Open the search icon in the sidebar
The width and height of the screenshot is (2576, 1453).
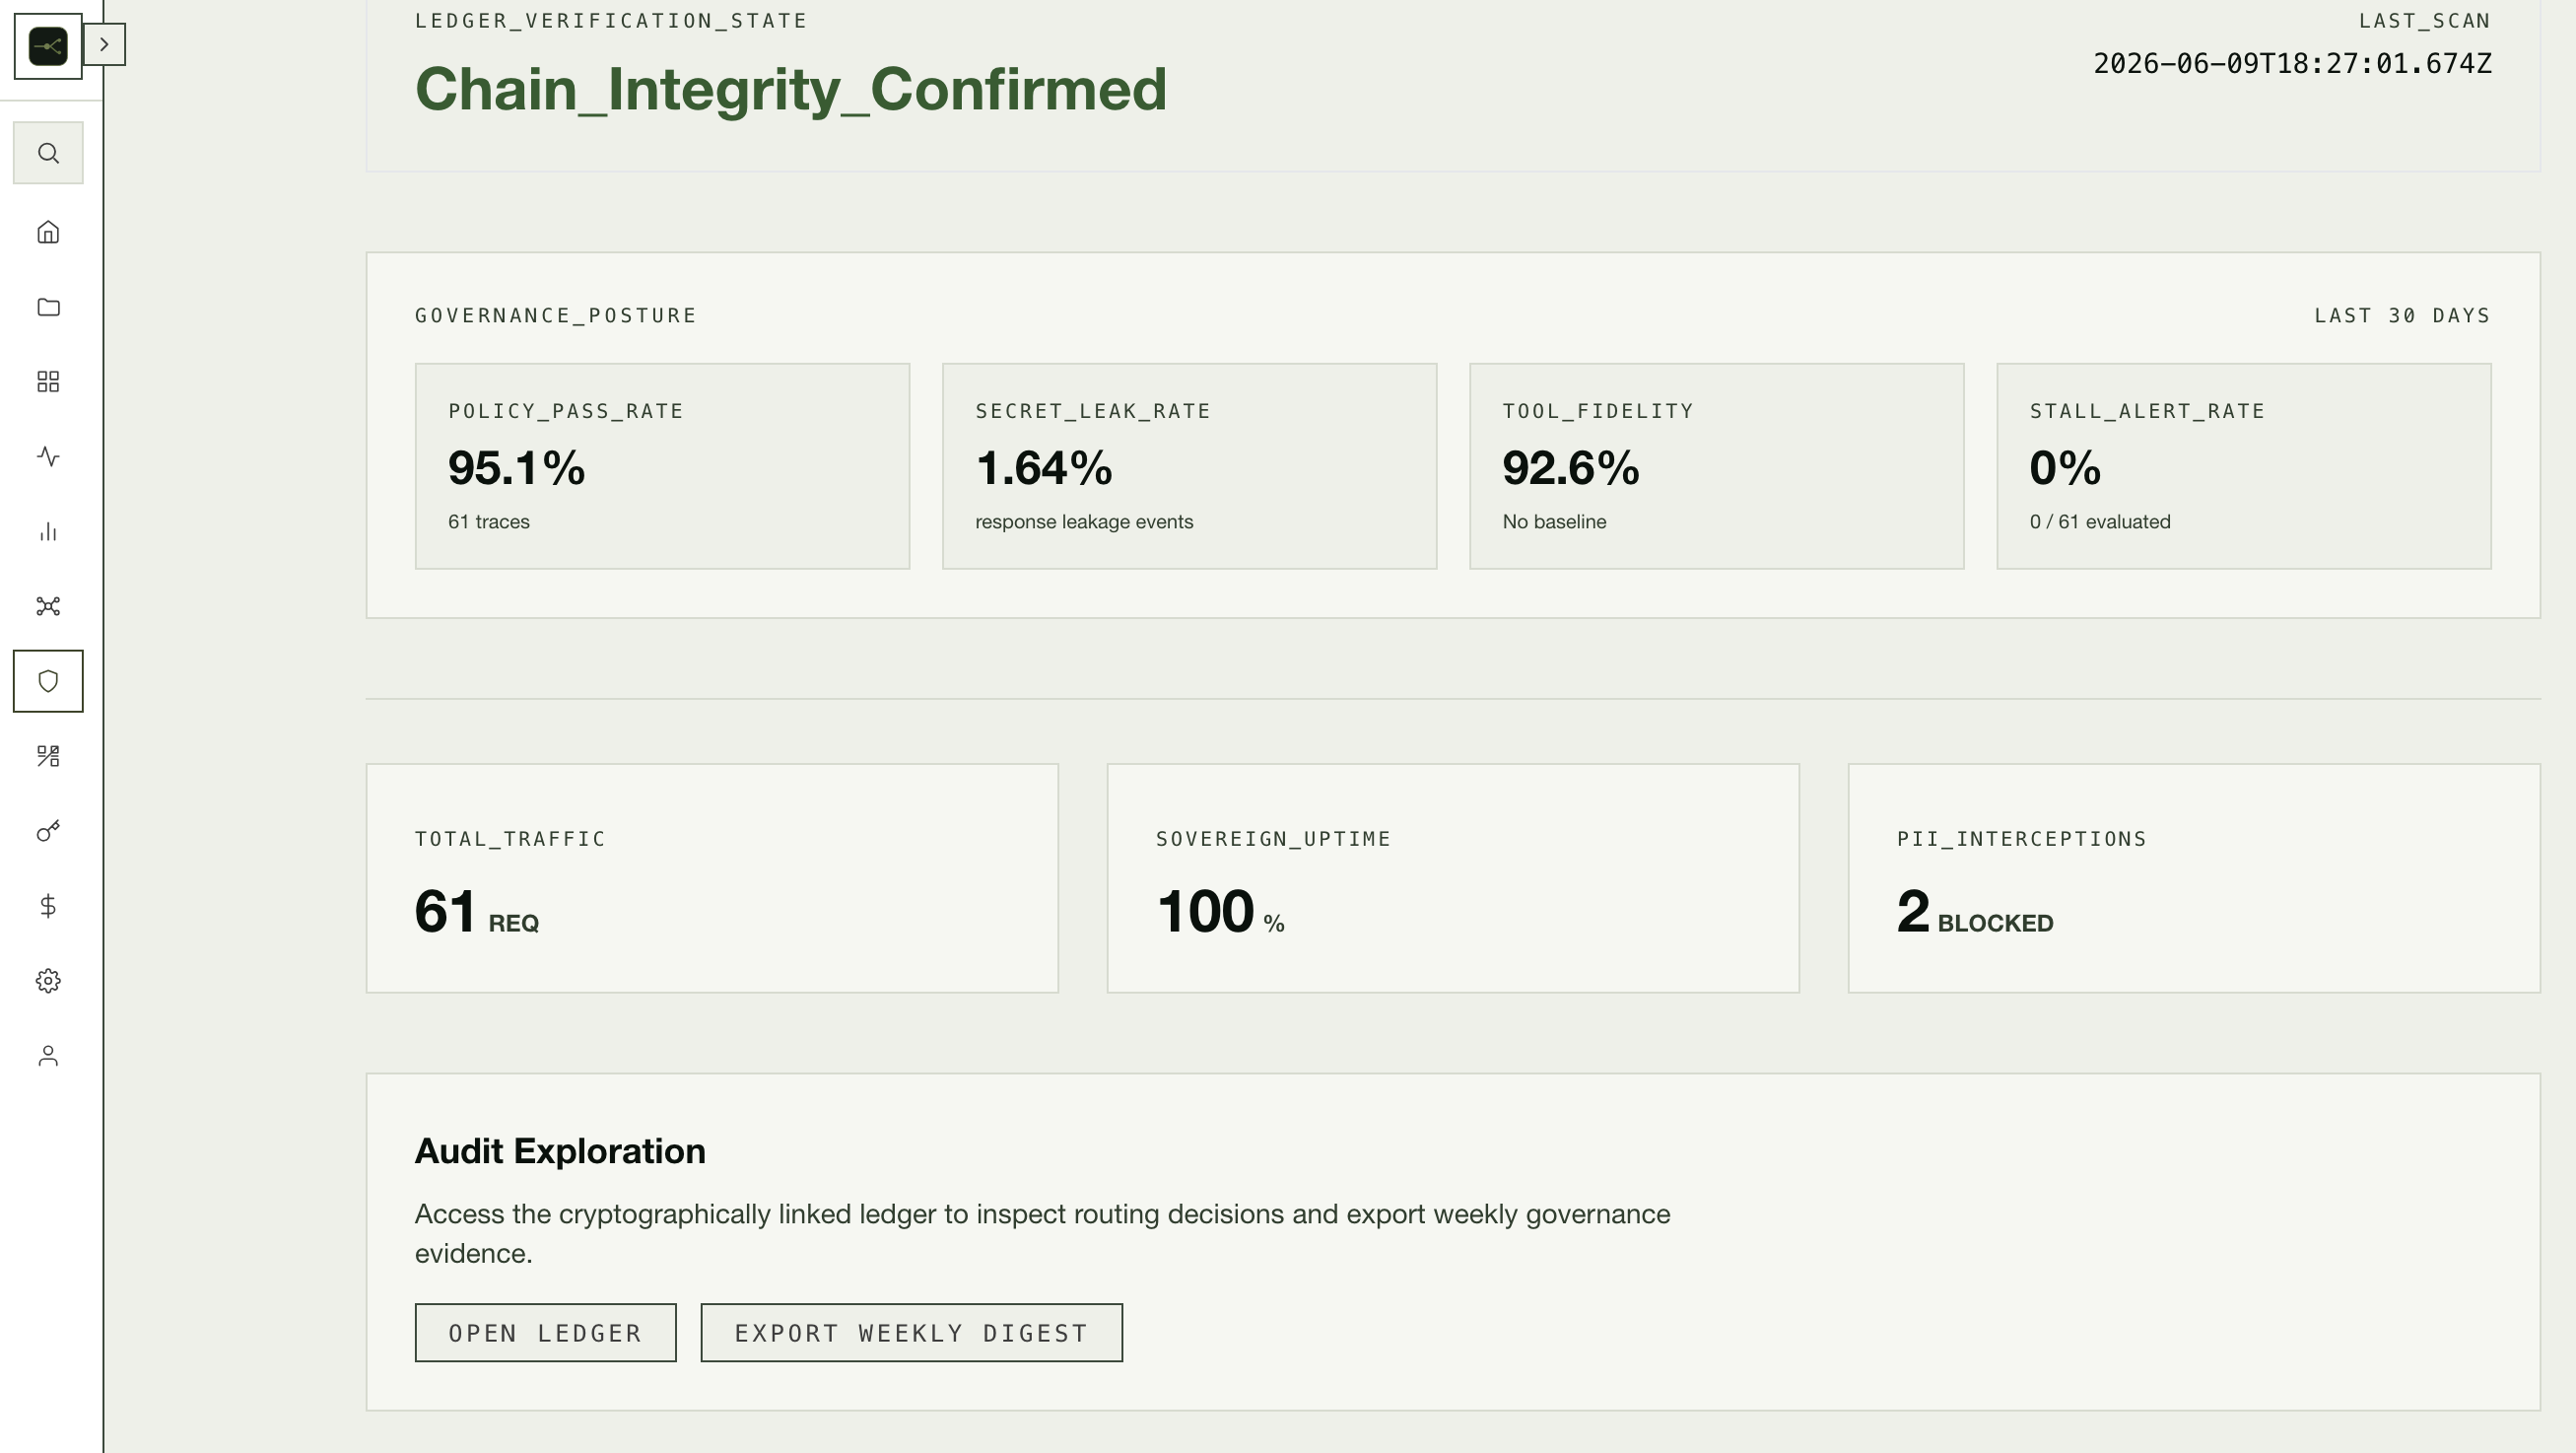click(48, 153)
